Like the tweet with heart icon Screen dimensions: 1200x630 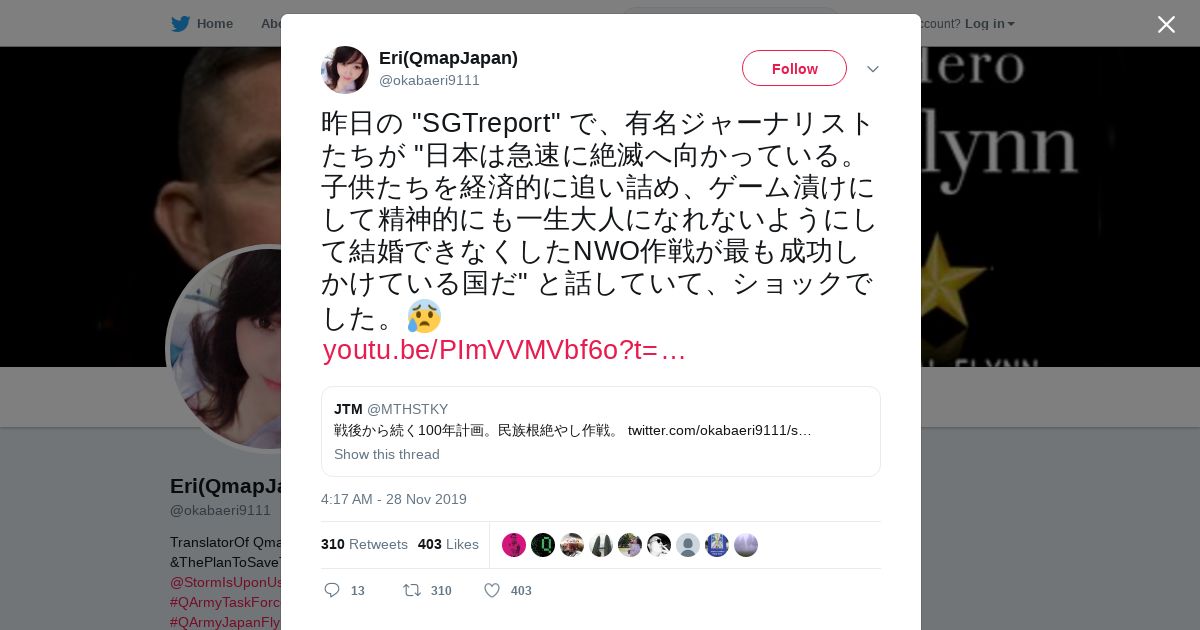click(x=492, y=590)
